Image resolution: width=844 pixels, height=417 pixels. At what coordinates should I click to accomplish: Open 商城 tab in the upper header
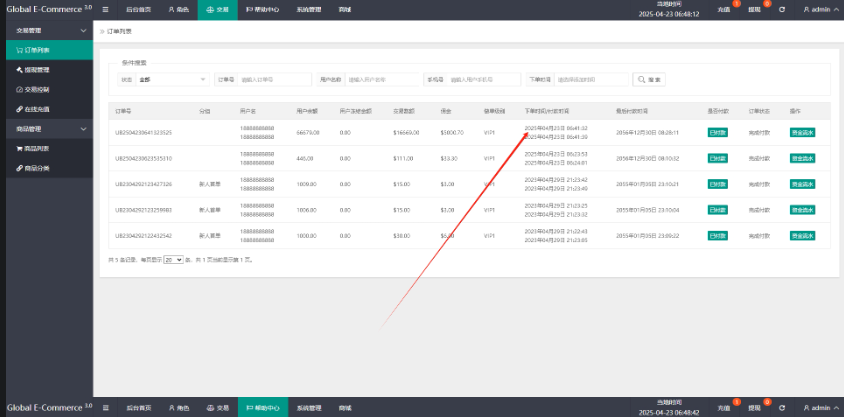coord(345,10)
